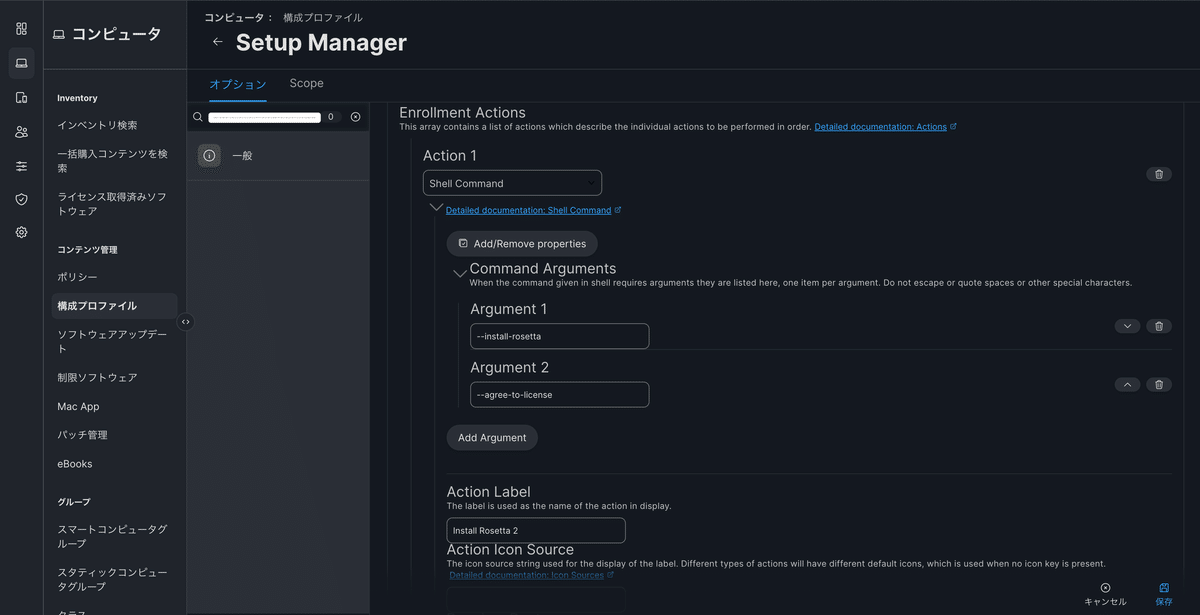Screen dimensions: 1200x615
Task: Click the Add Argument button
Action: pyautogui.click(x=492, y=437)
